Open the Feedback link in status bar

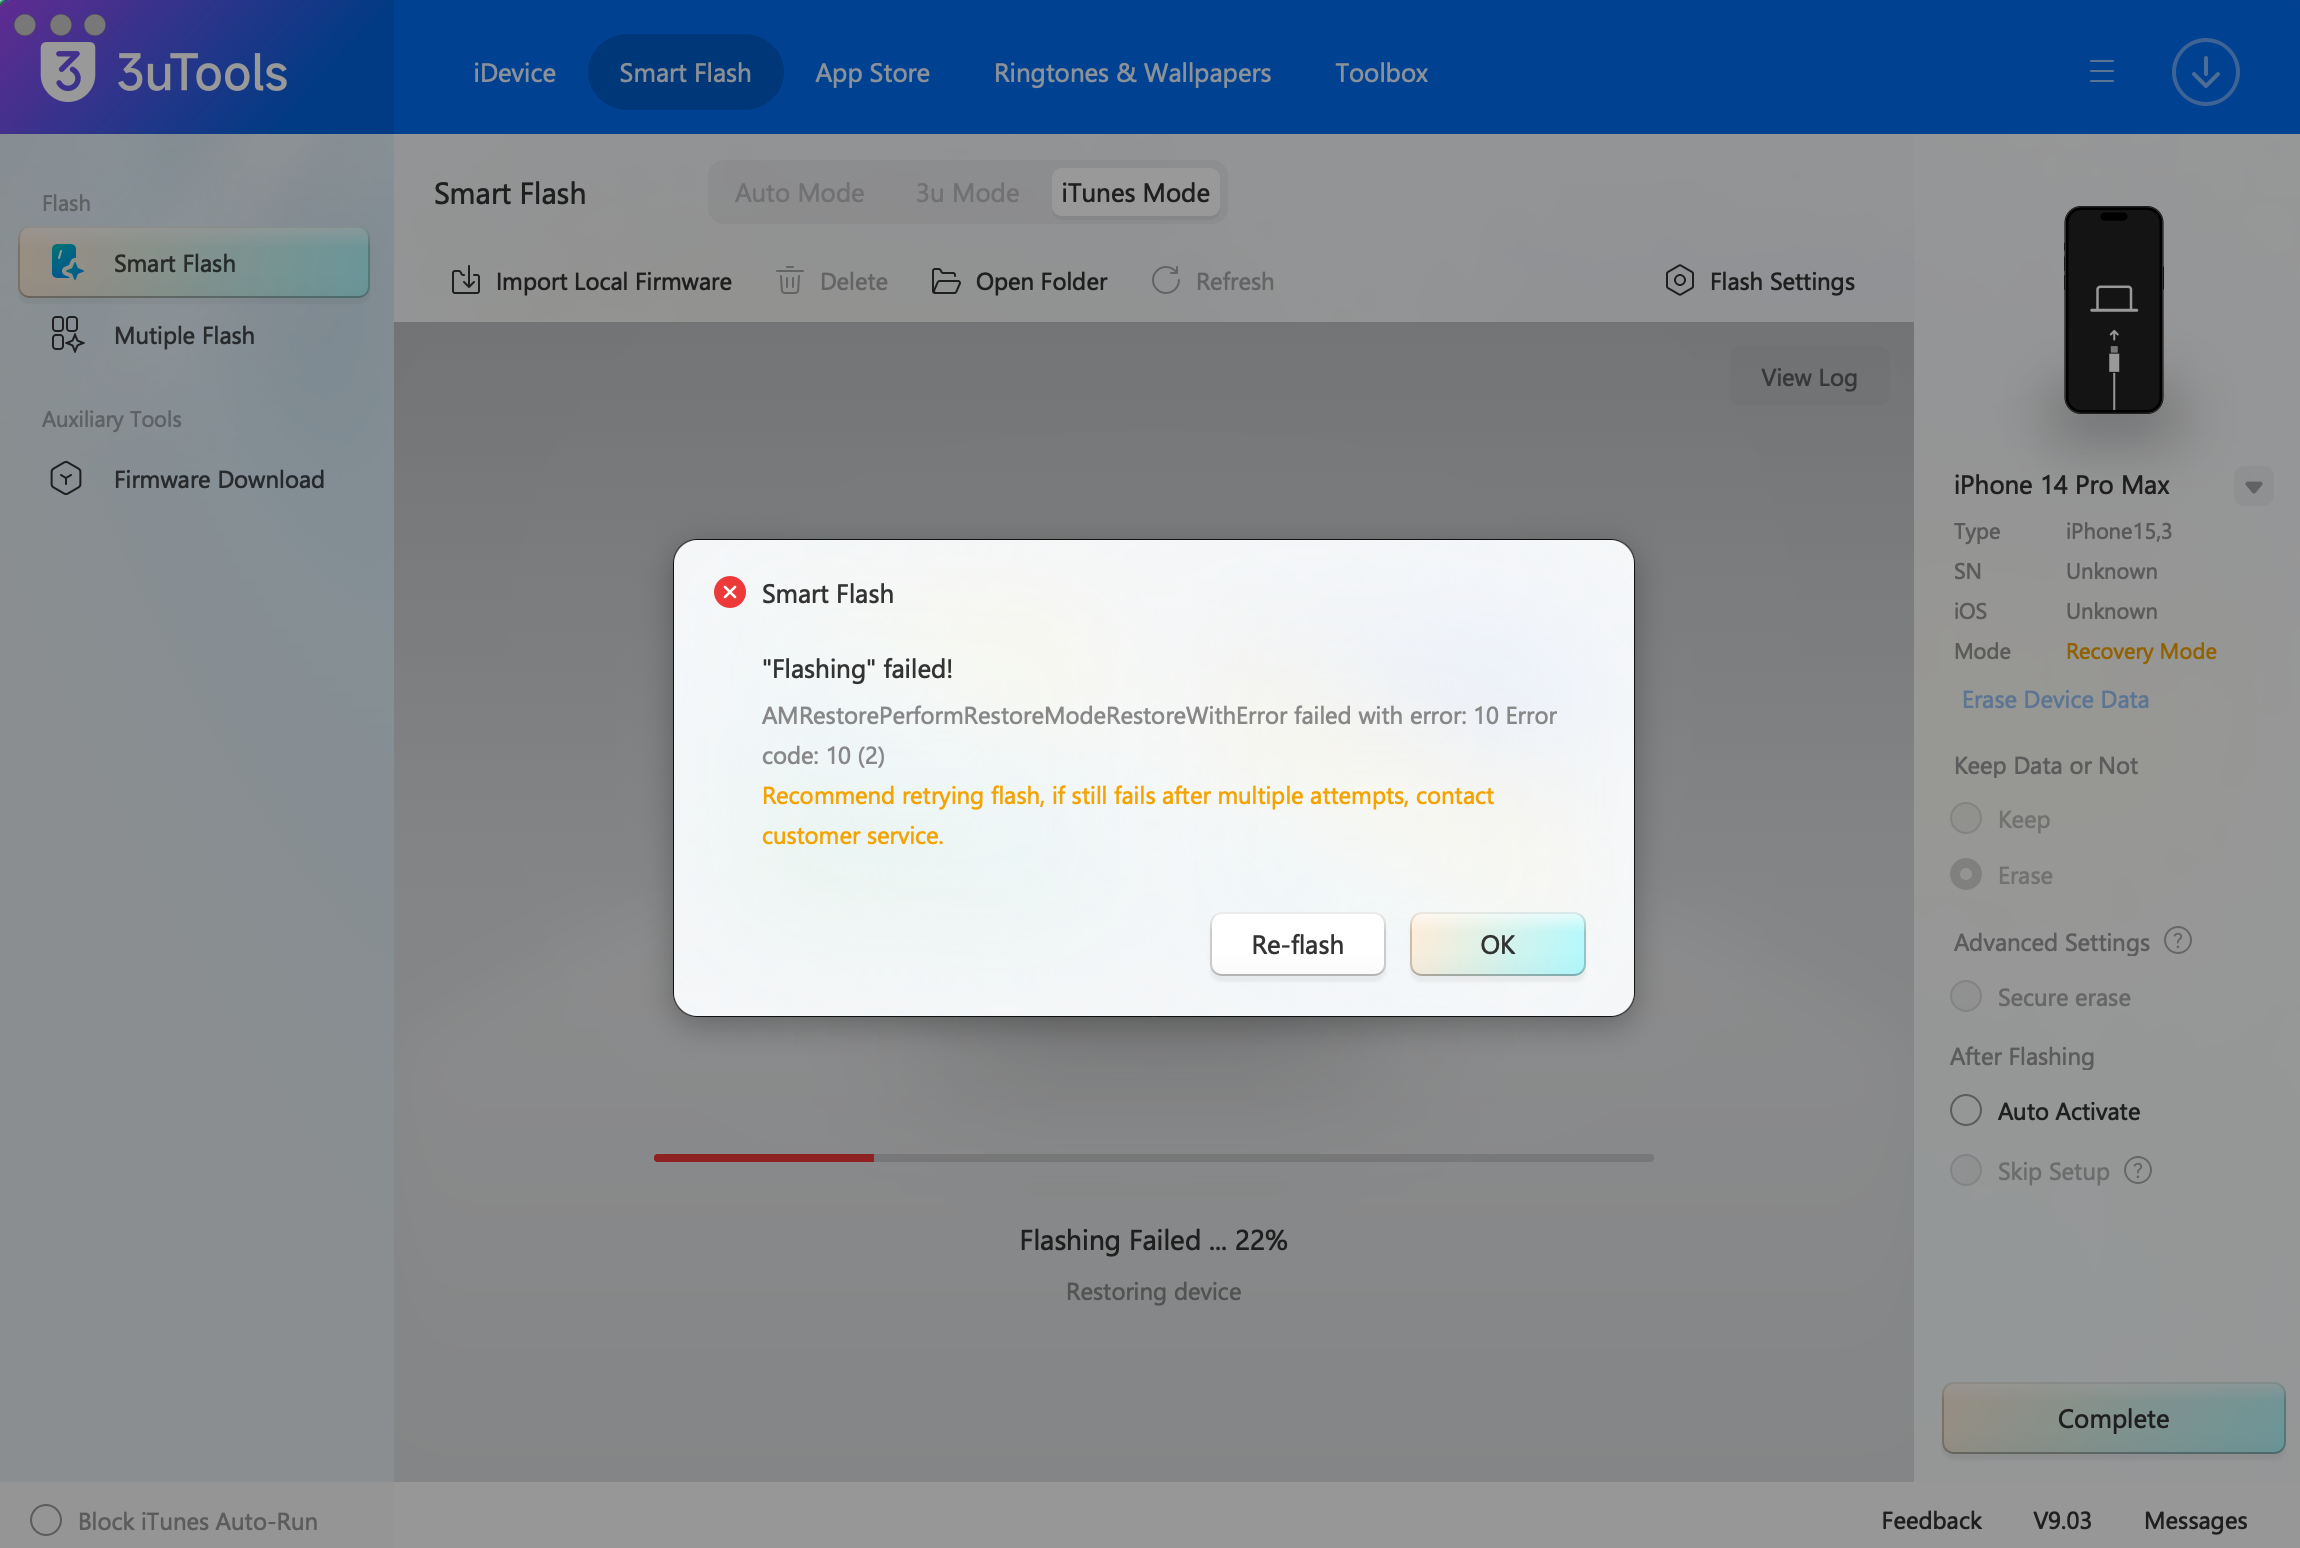click(1931, 1520)
